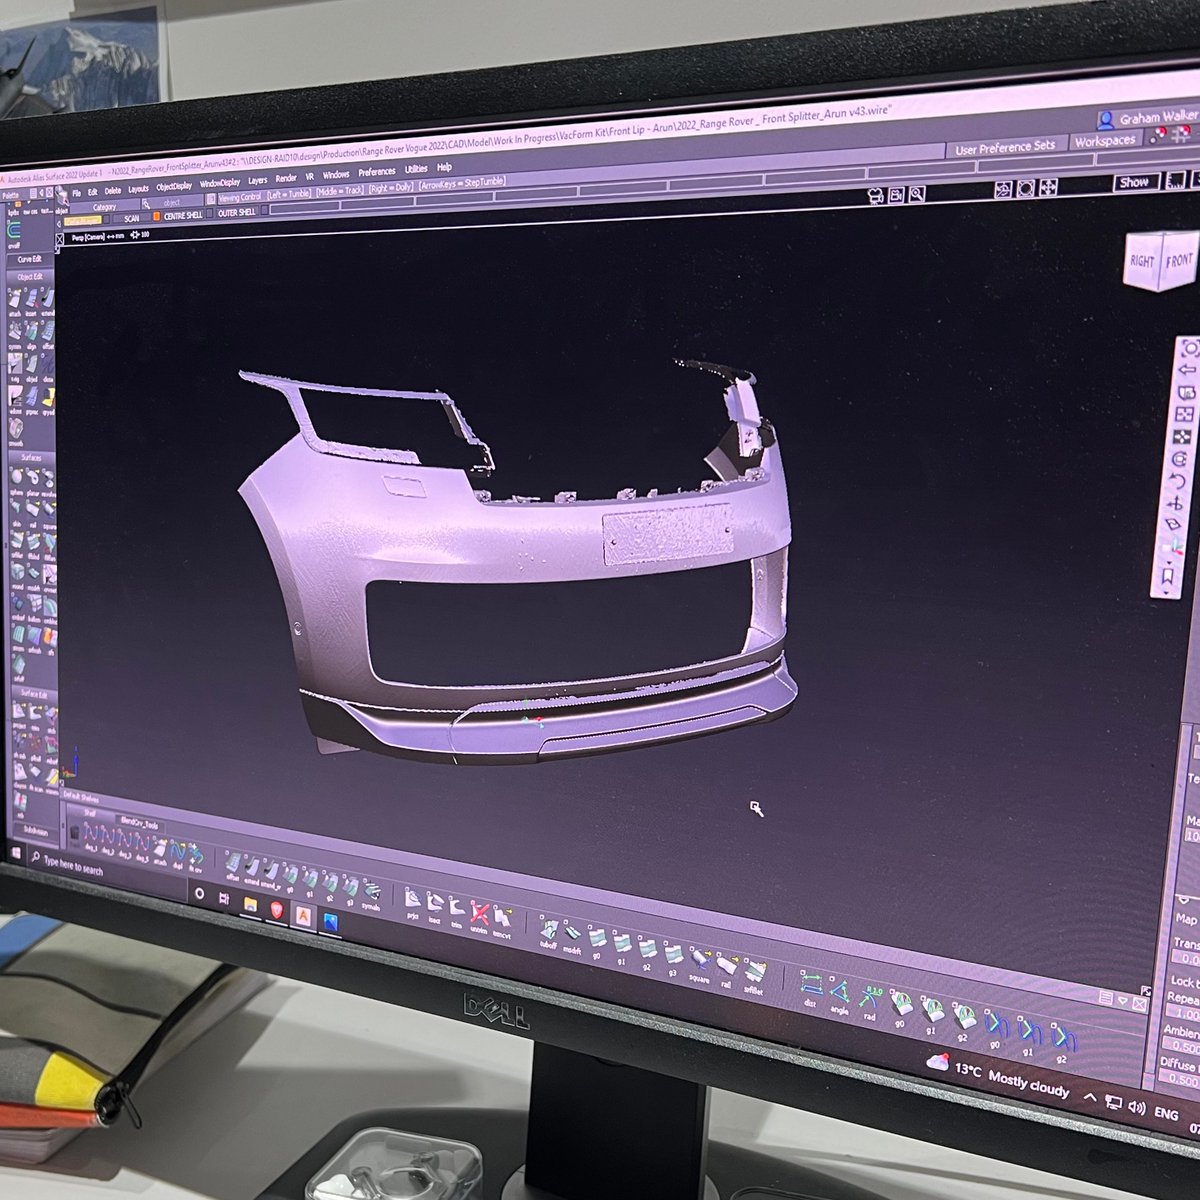
Task: Select the srfillet tool on shelf
Action: pos(754,977)
